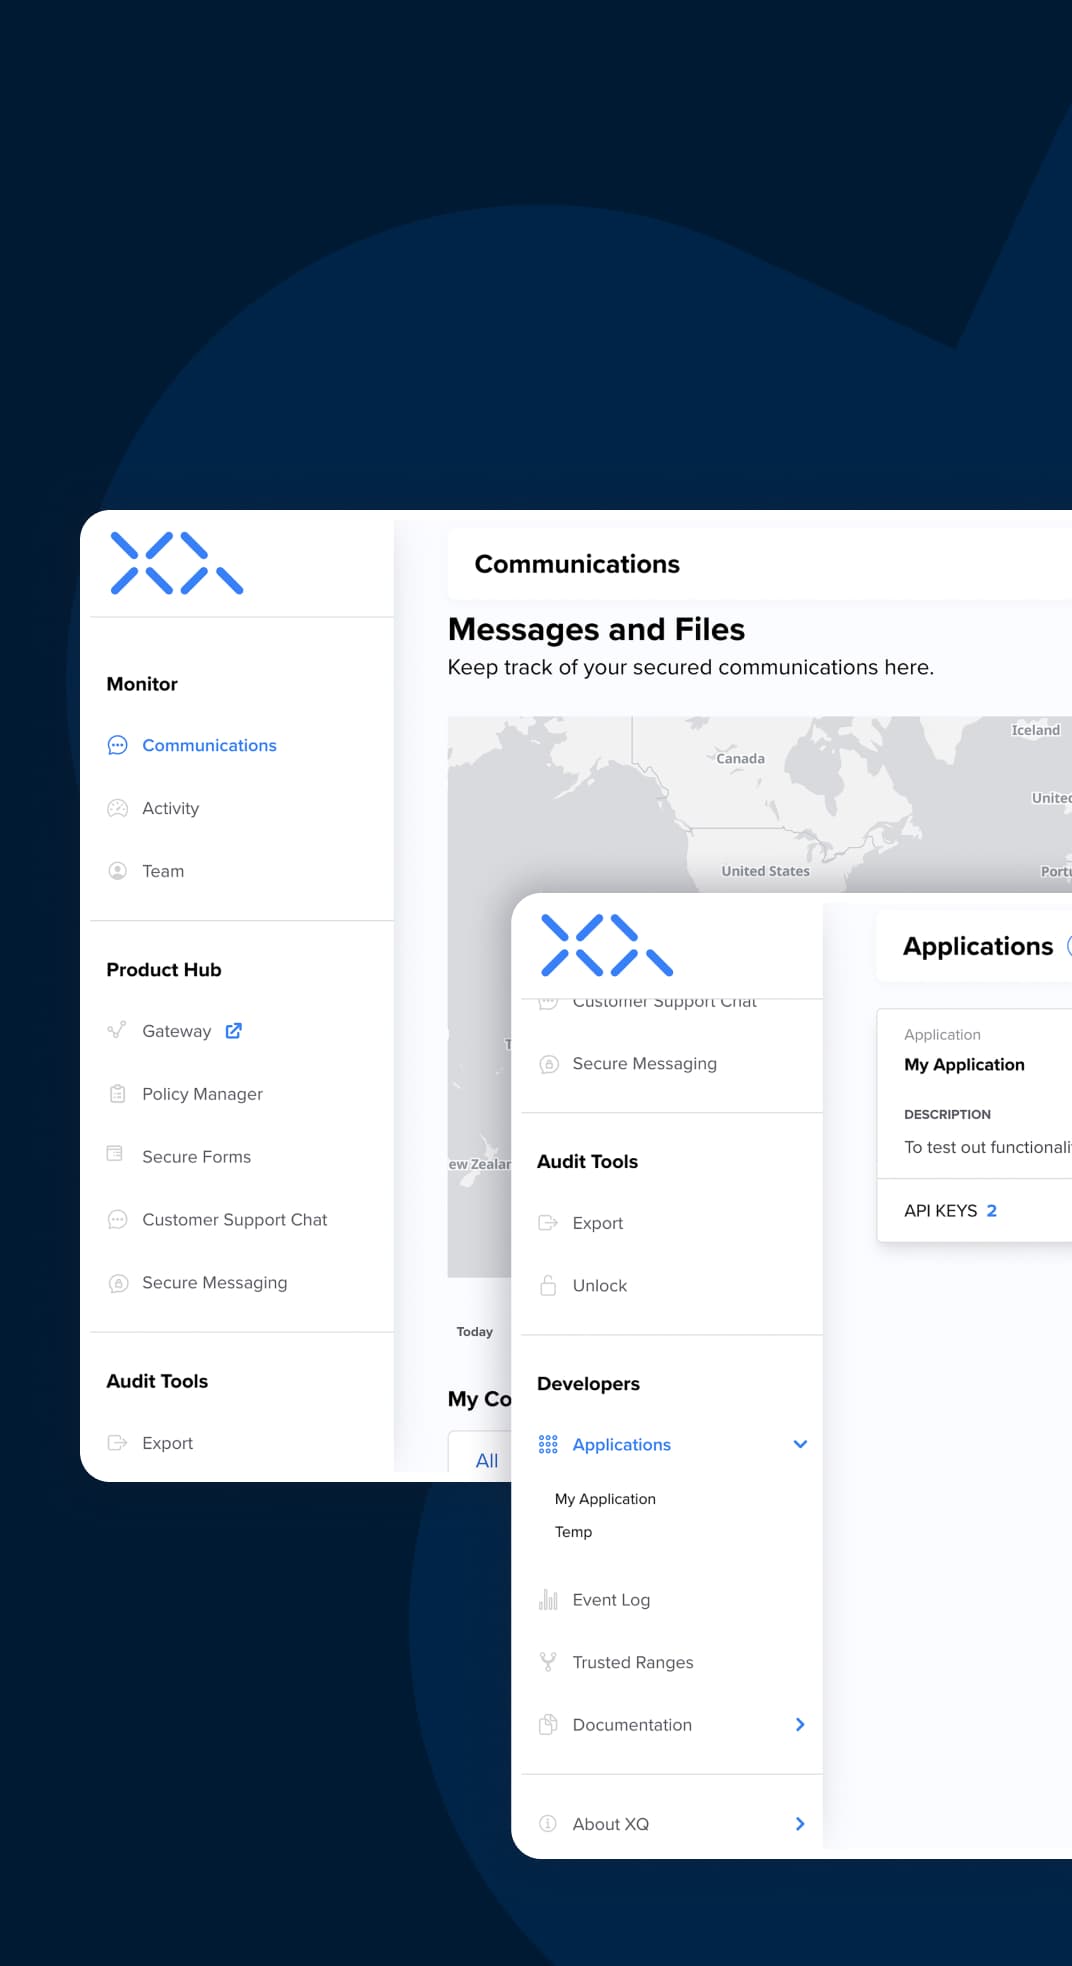Open About XQ in the sidebar
The image size is (1072, 1966).
[610, 1824]
